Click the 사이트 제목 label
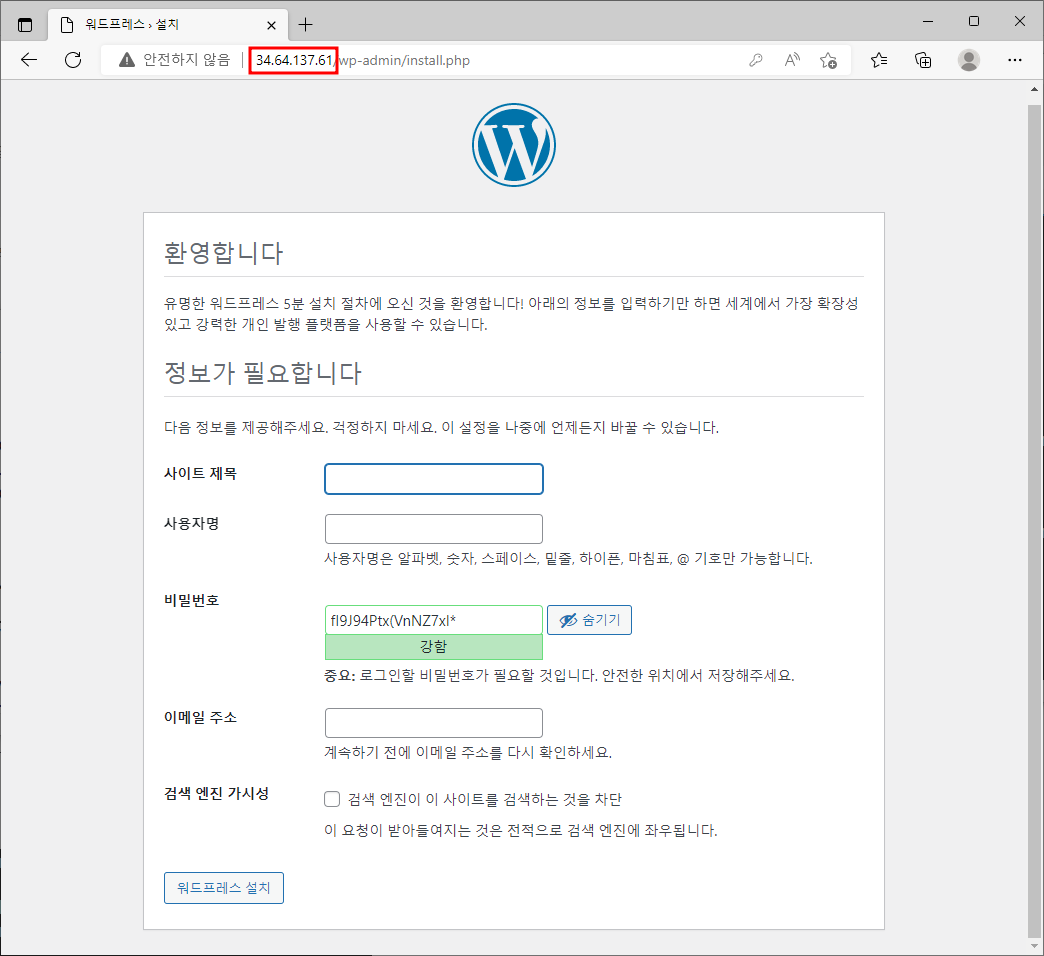Viewport: 1044px width, 956px height. tap(200, 473)
